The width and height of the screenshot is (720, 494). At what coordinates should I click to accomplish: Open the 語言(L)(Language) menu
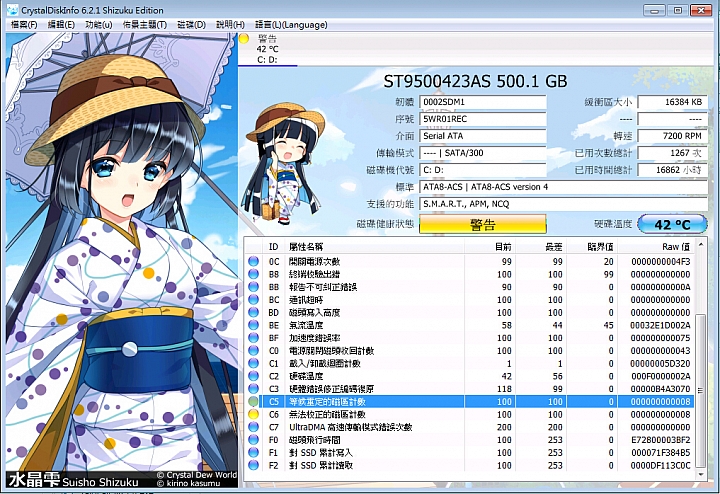click(x=291, y=25)
